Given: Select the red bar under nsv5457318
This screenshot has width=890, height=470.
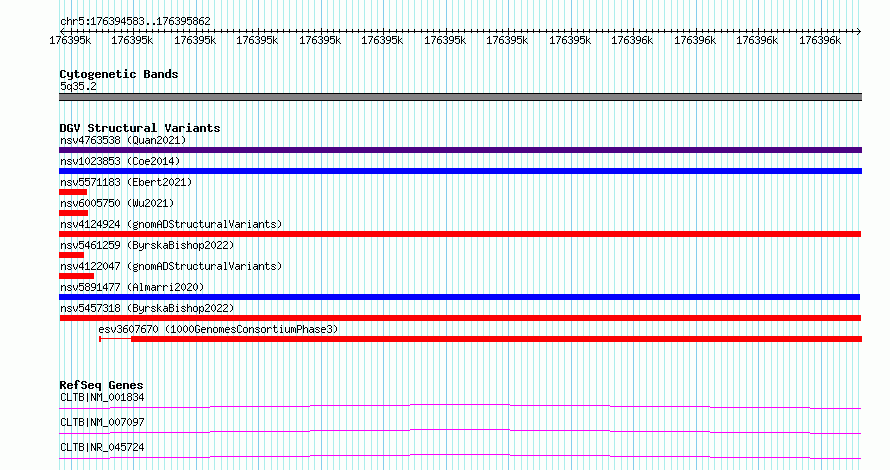Looking at the screenshot, I should point(460,318).
